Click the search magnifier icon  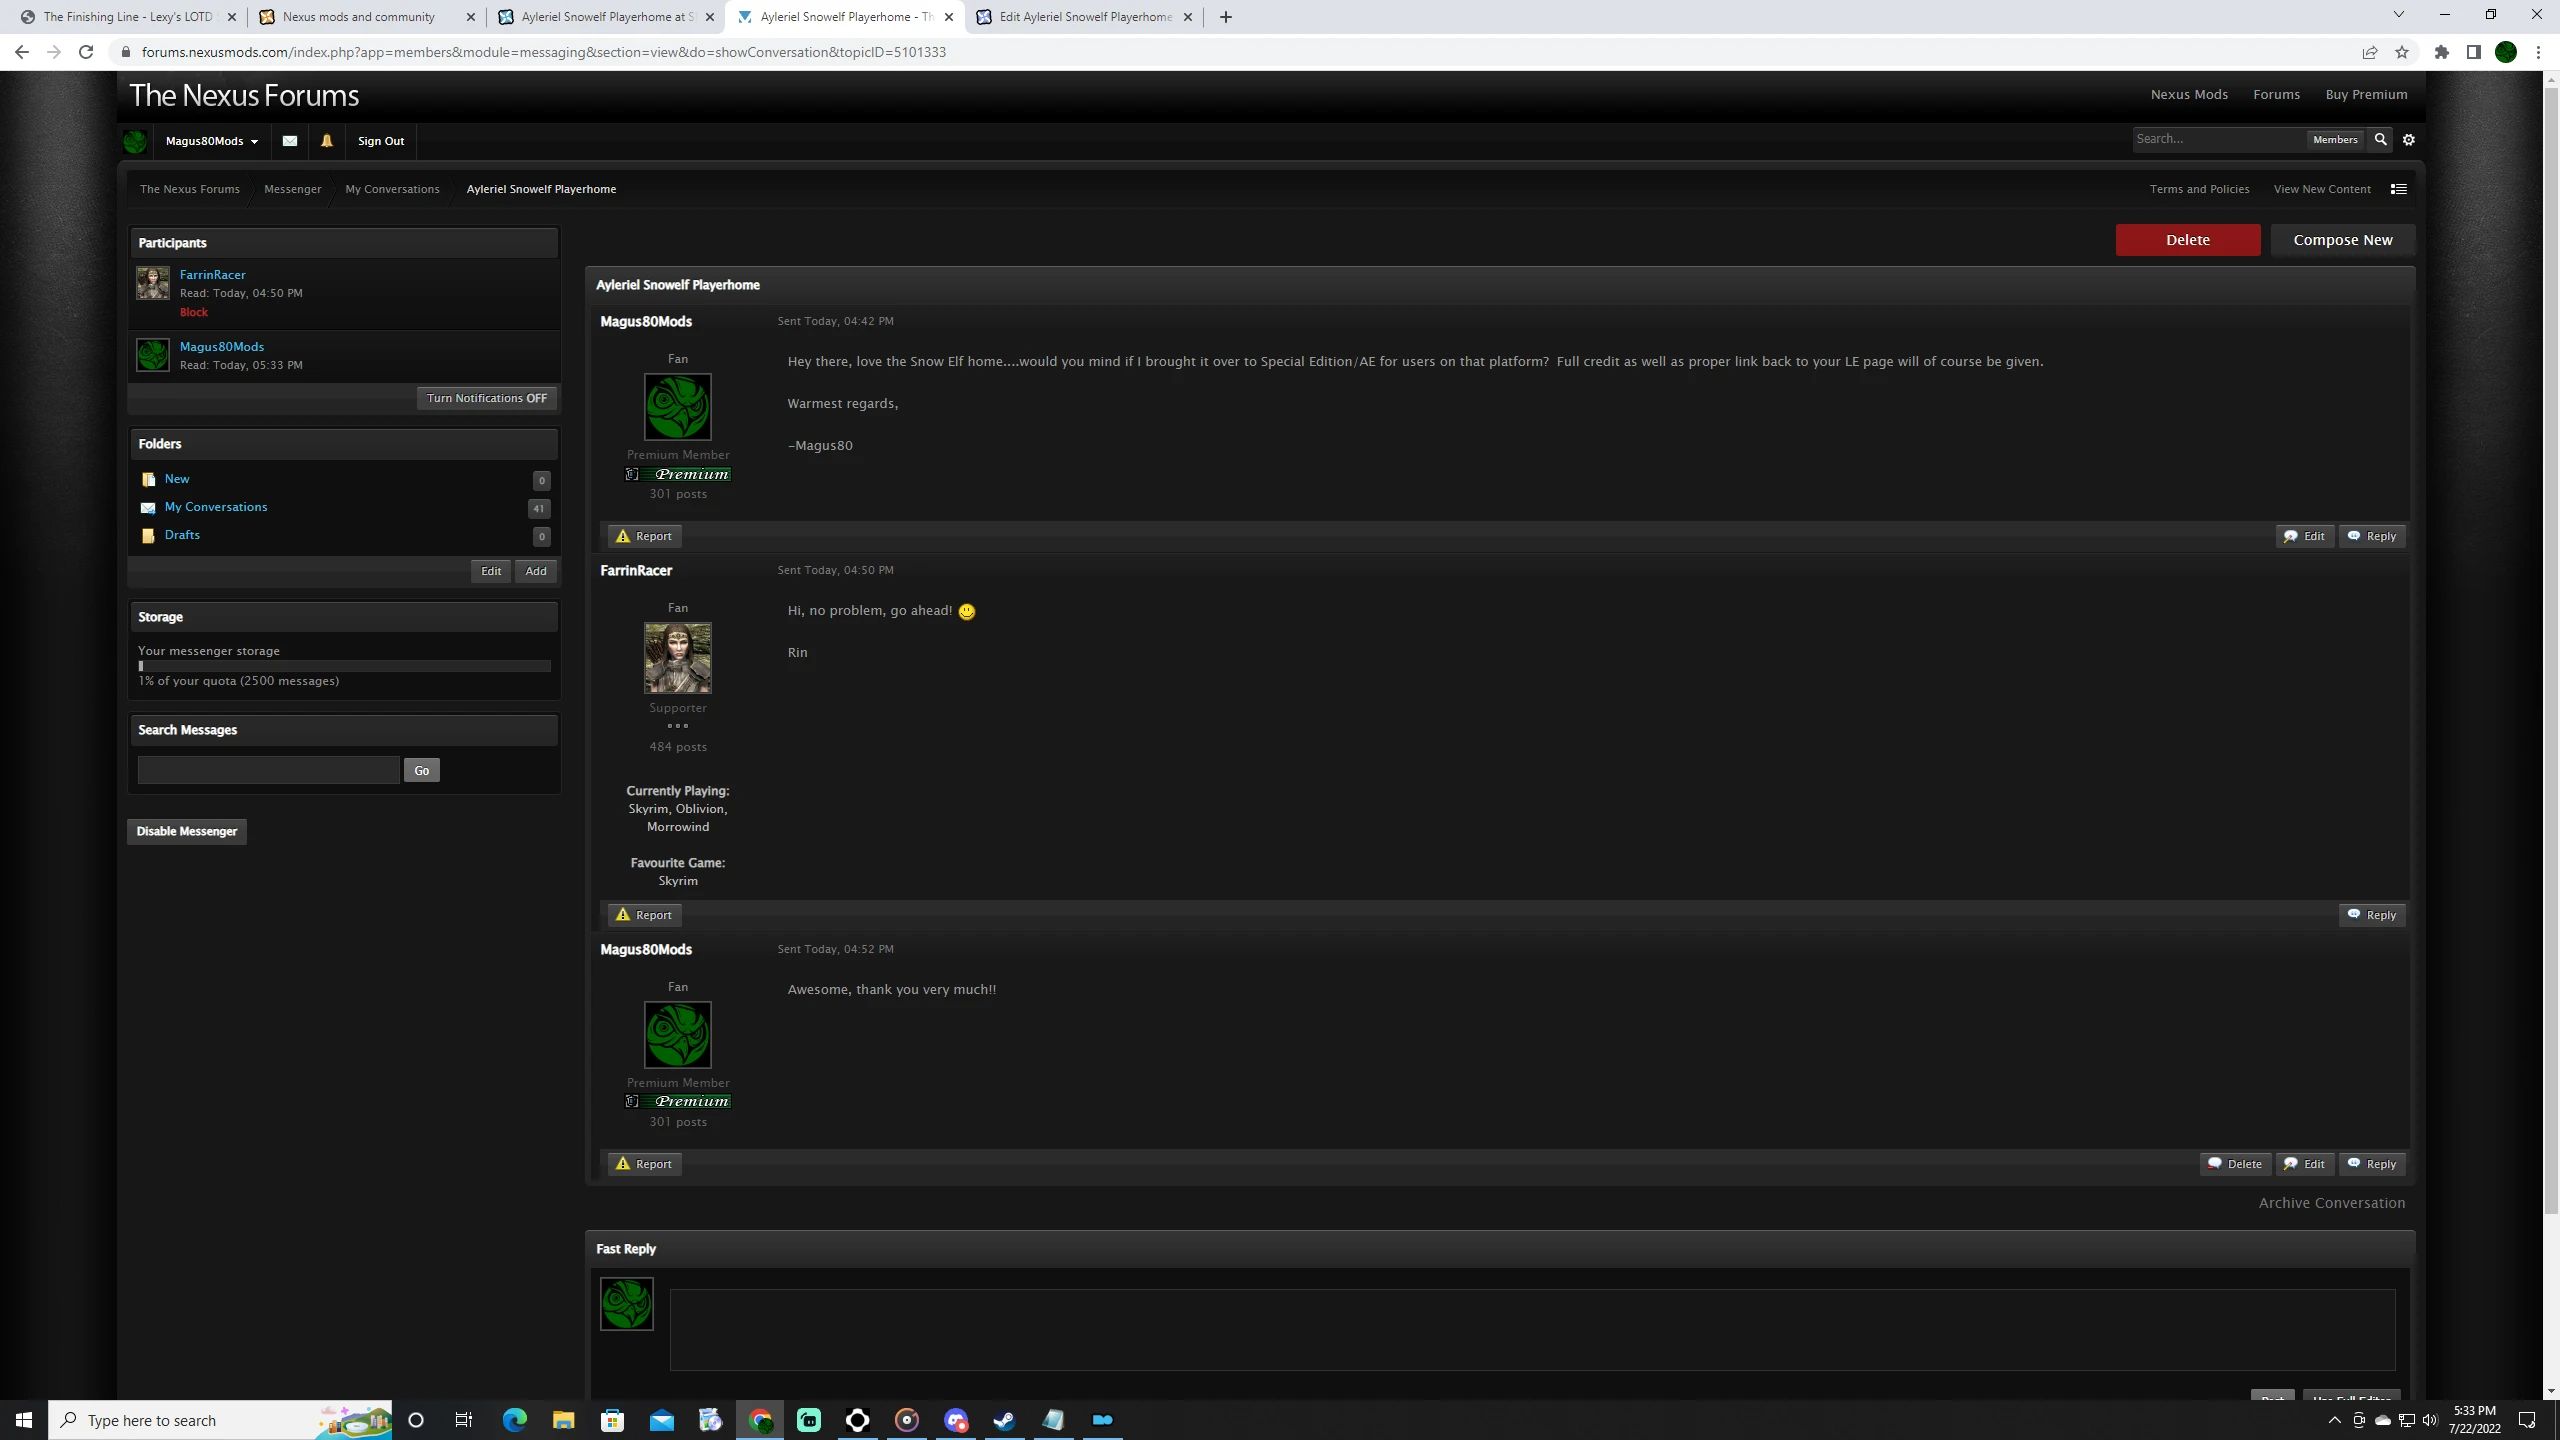2381,140
